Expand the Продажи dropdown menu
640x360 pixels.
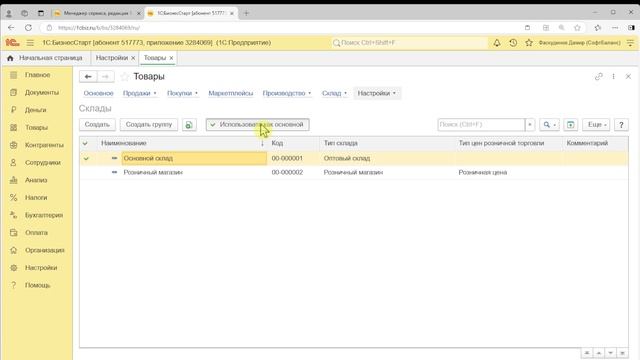click(140, 93)
